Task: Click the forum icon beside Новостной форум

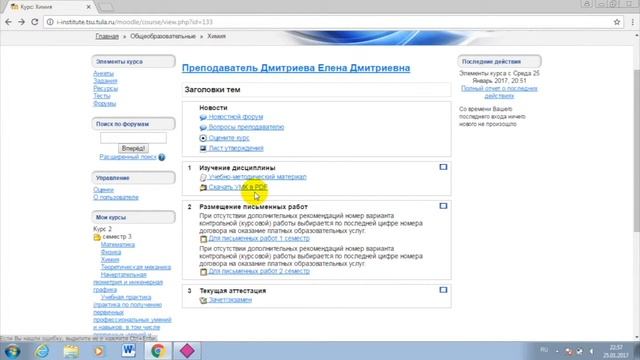Action: pos(203,117)
